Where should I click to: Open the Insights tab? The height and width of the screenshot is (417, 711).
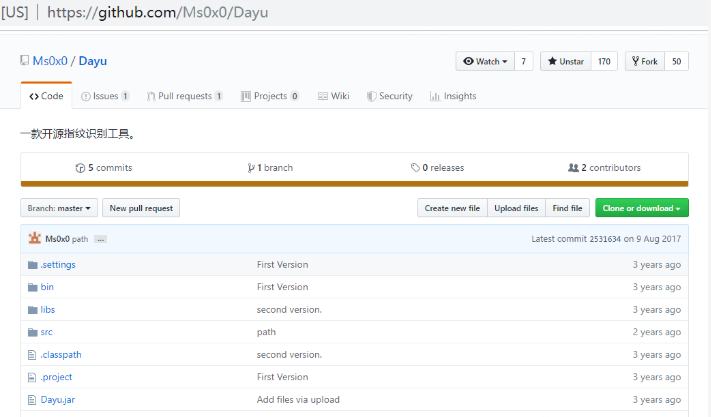click(453, 96)
